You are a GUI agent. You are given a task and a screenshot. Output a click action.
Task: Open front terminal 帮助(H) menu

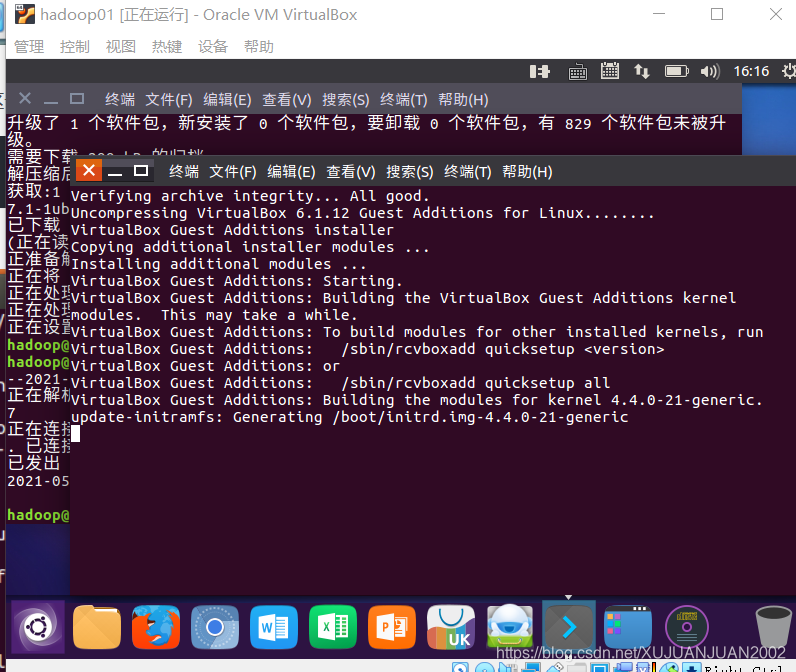click(x=527, y=172)
